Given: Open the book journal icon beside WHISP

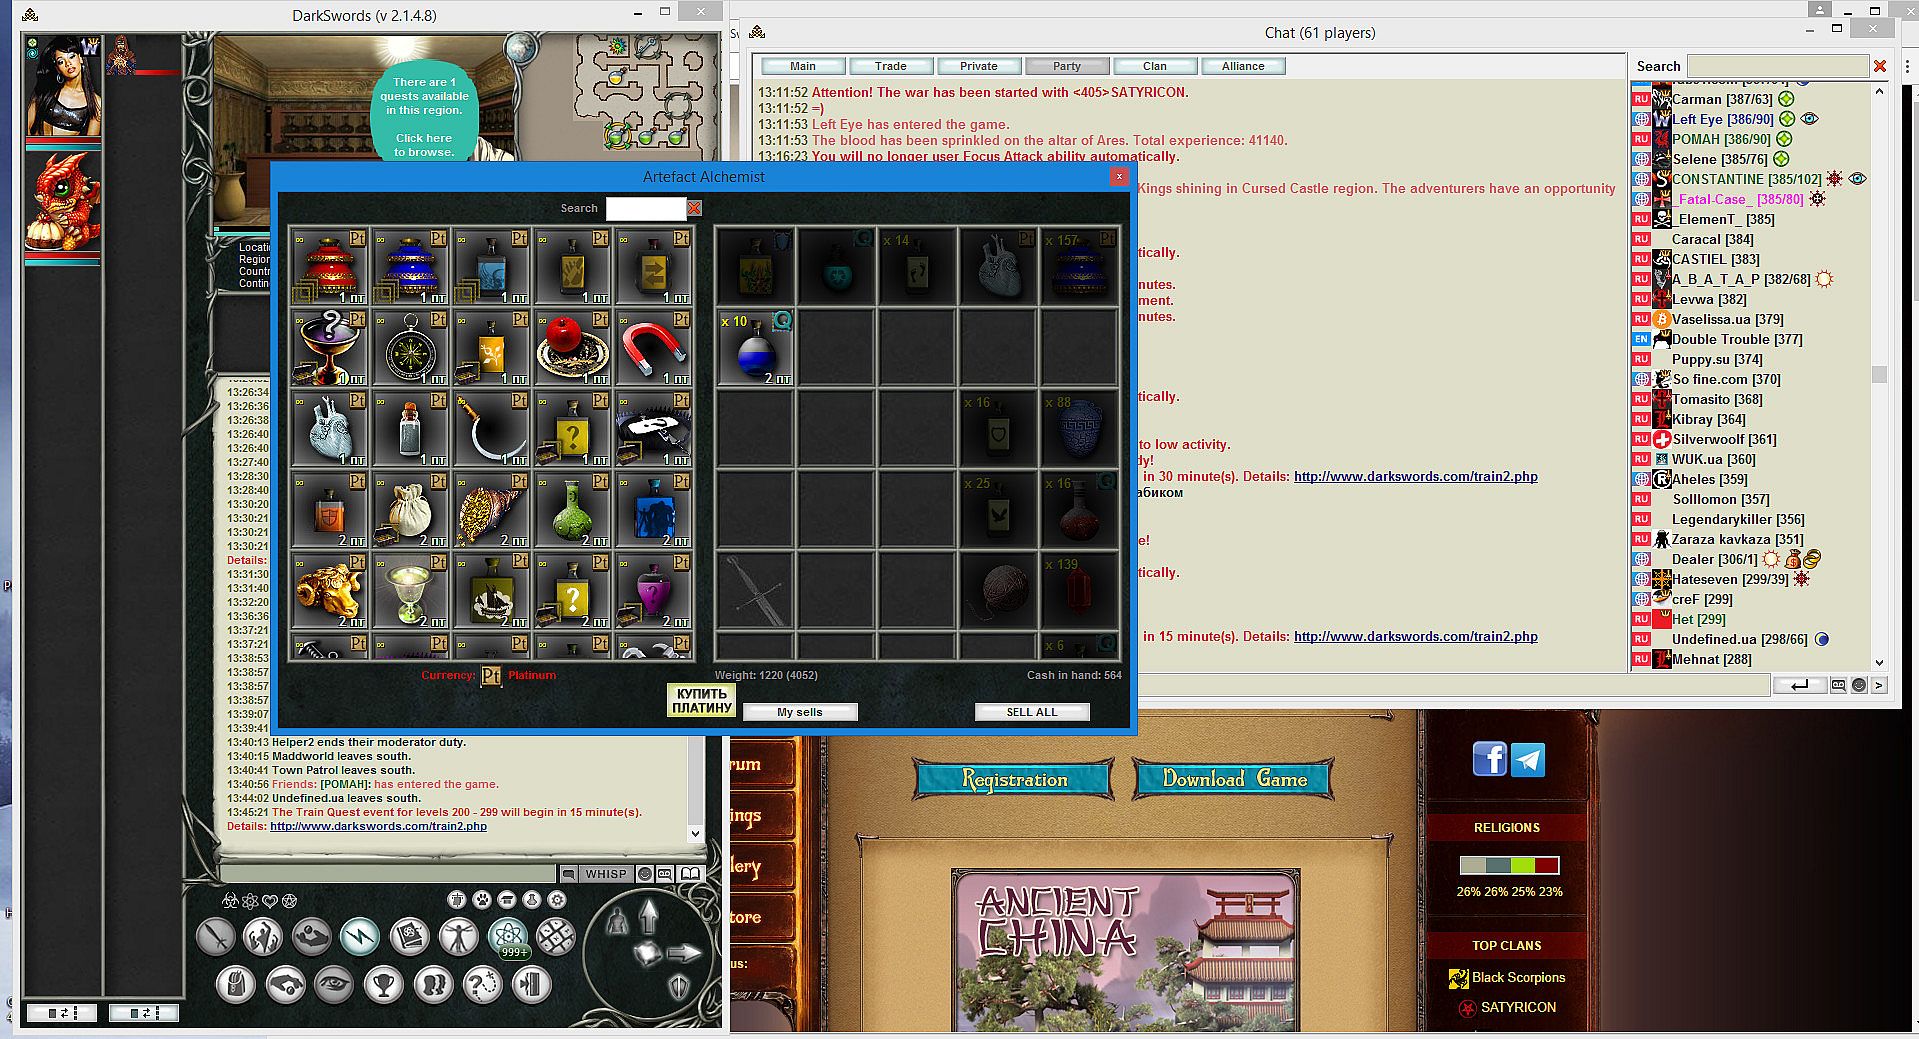Looking at the screenshot, I should point(691,873).
